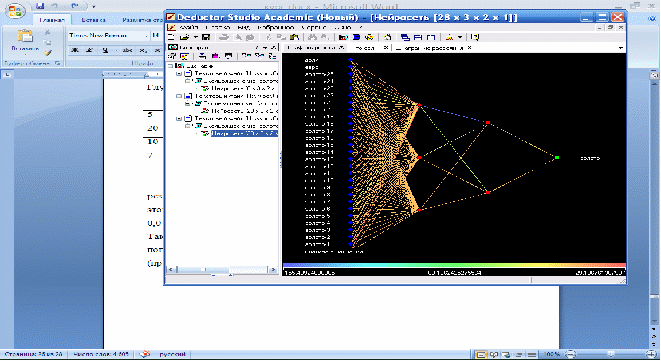
Task: Open Customize Quick Access Toolbar dropdown in Word
Action: pyautogui.click(x=94, y=6)
